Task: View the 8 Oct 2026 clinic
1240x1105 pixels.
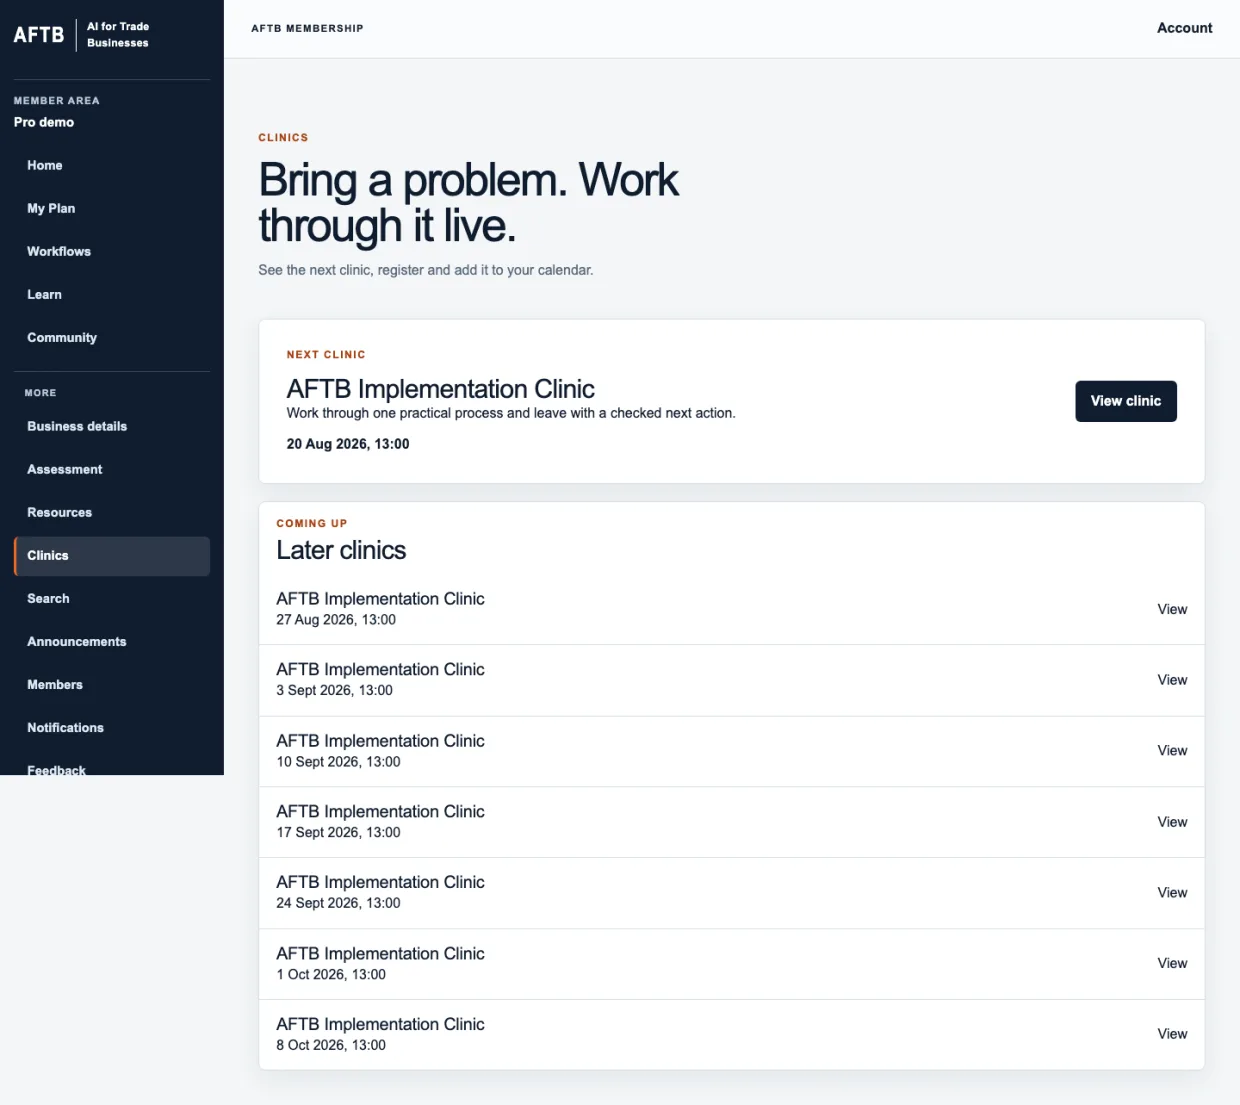Action: [1172, 1034]
